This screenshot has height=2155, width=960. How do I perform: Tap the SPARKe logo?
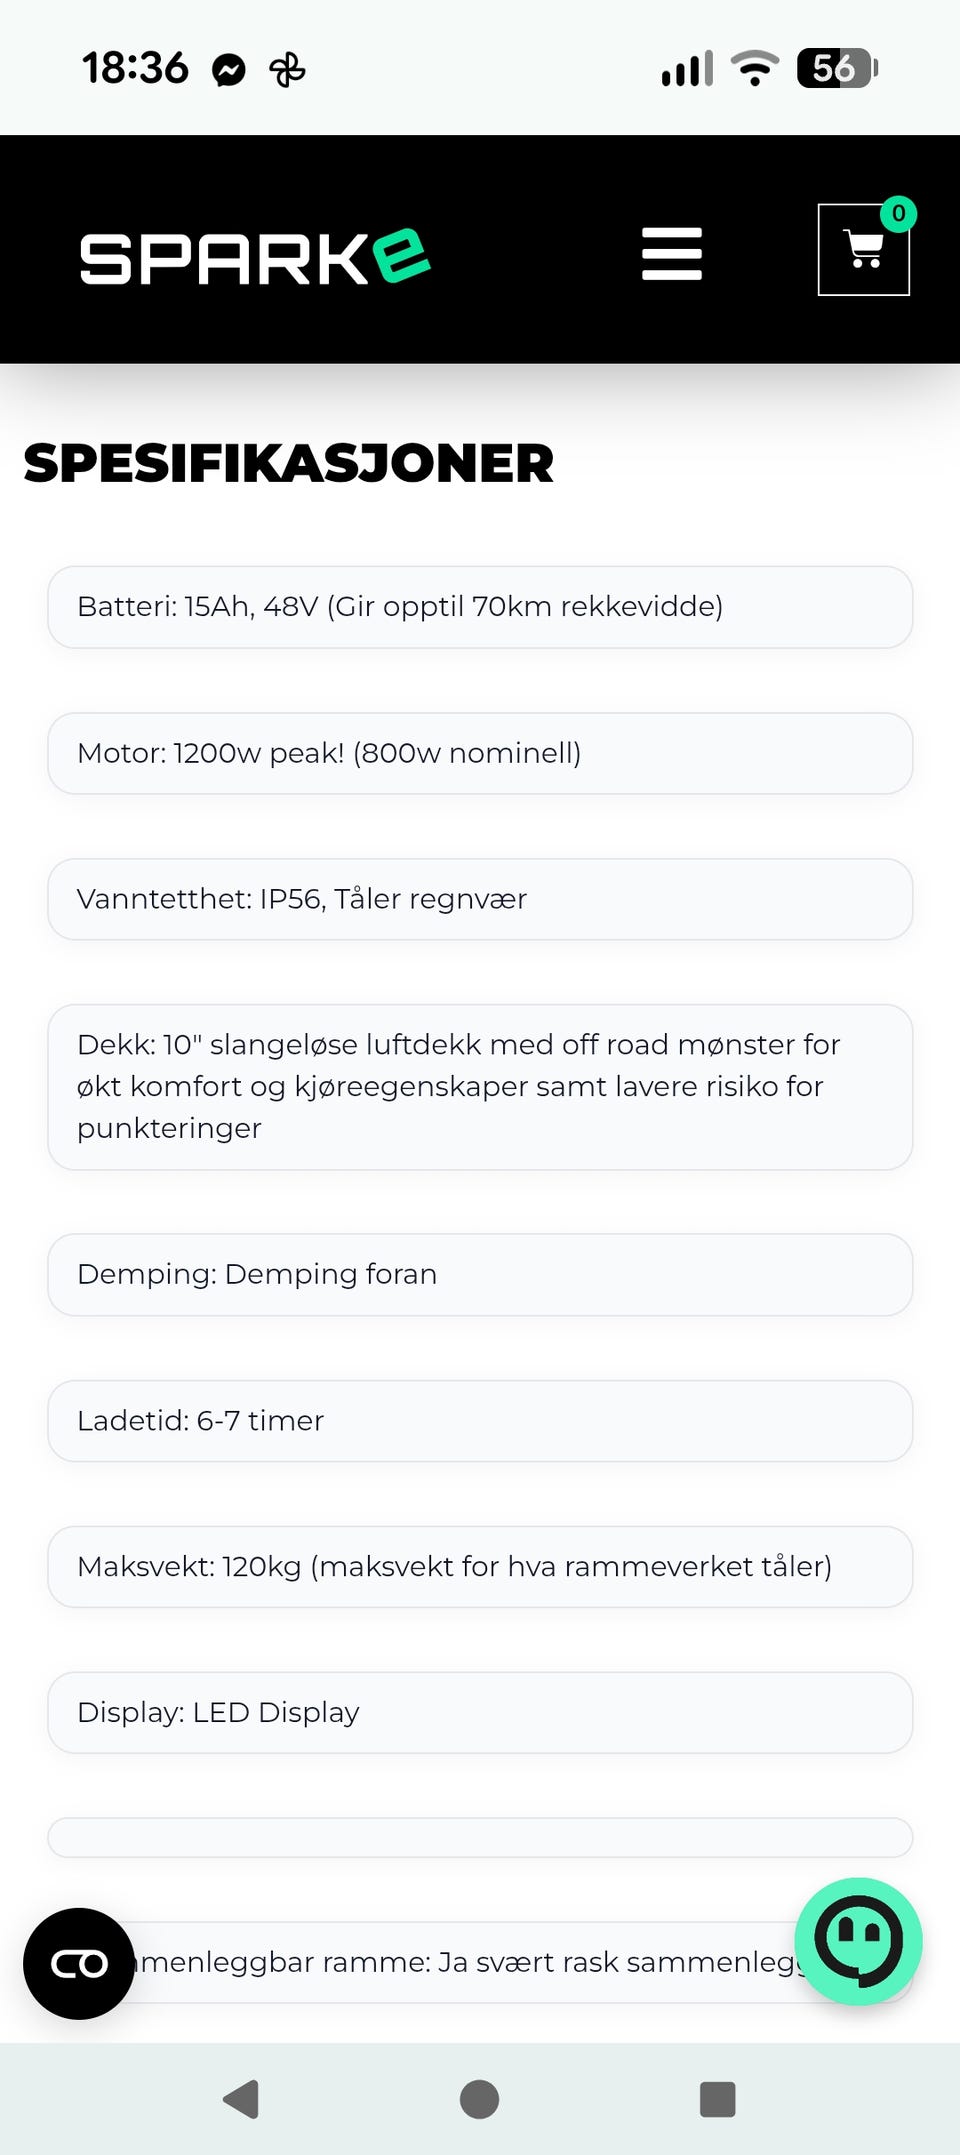(255, 257)
